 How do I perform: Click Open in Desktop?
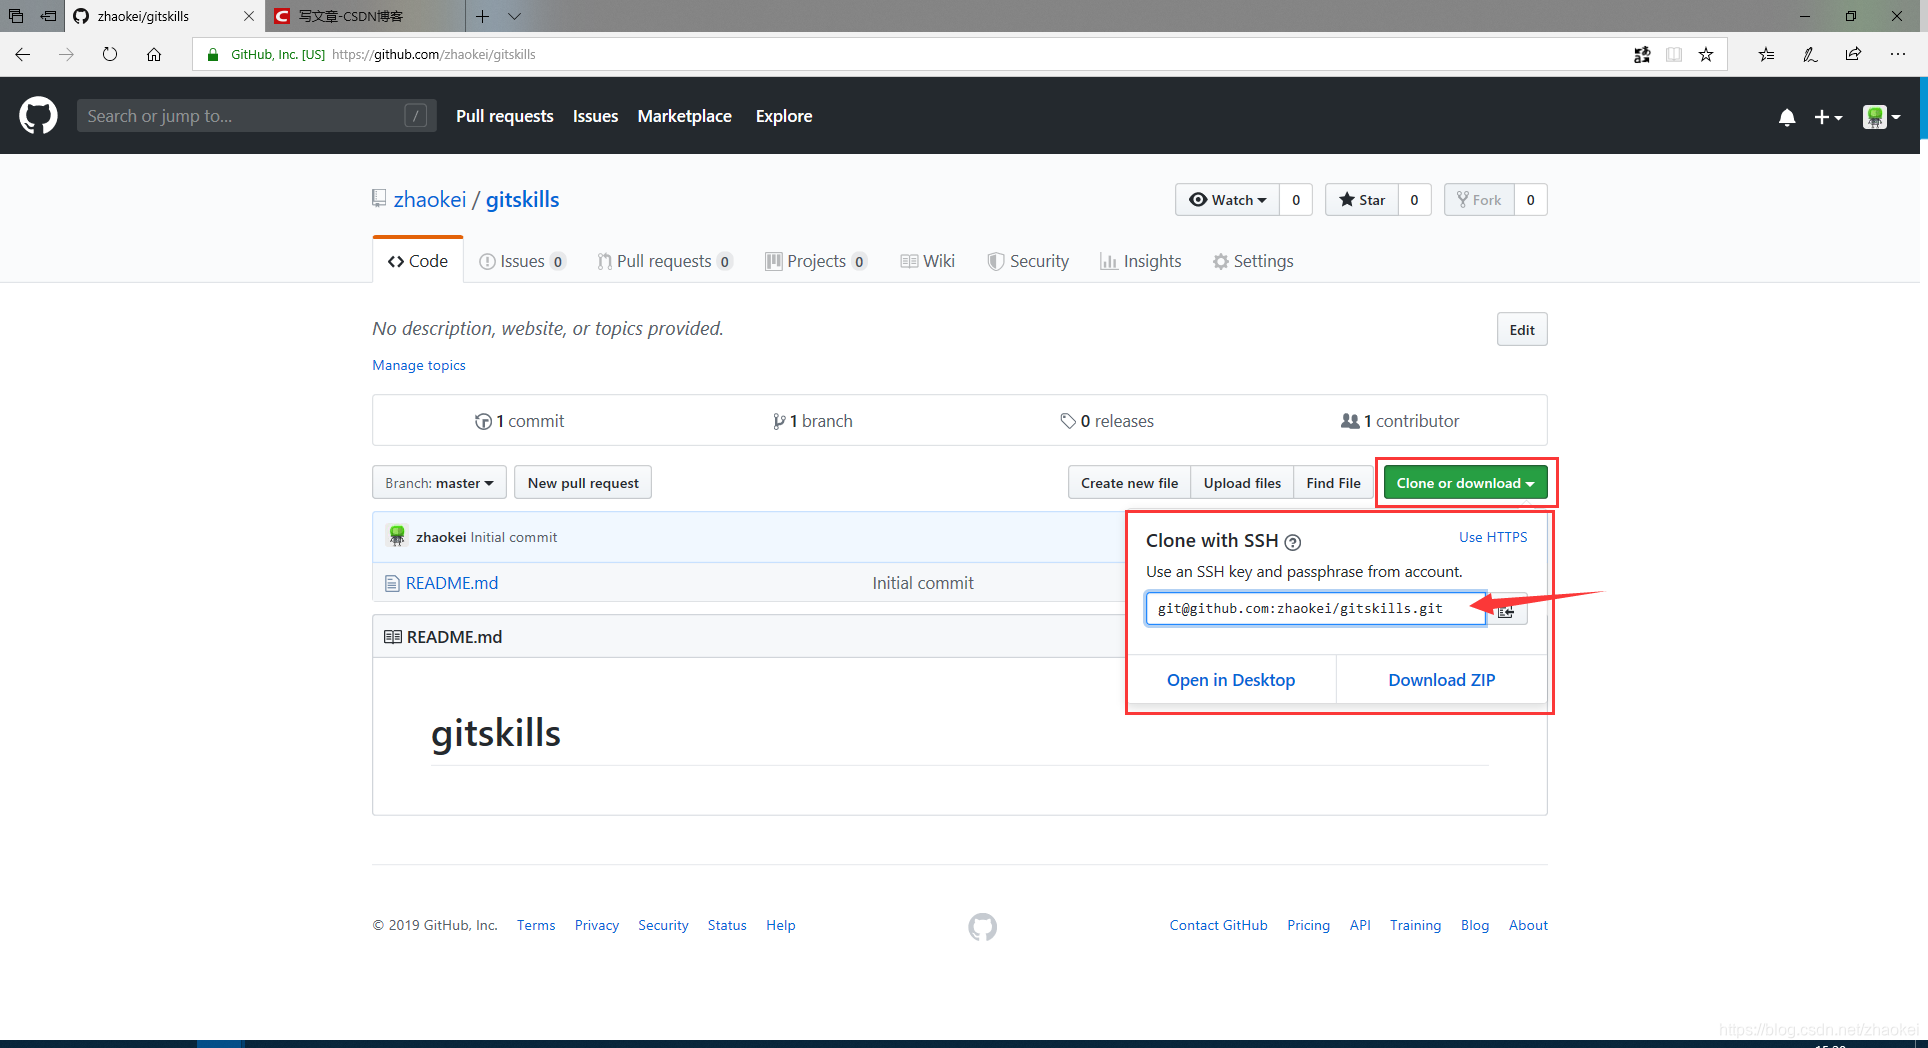pyautogui.click(x=1231, y=680)
